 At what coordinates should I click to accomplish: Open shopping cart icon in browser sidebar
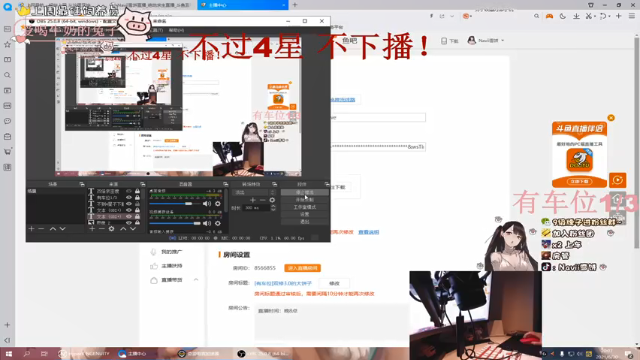point(7,152)
